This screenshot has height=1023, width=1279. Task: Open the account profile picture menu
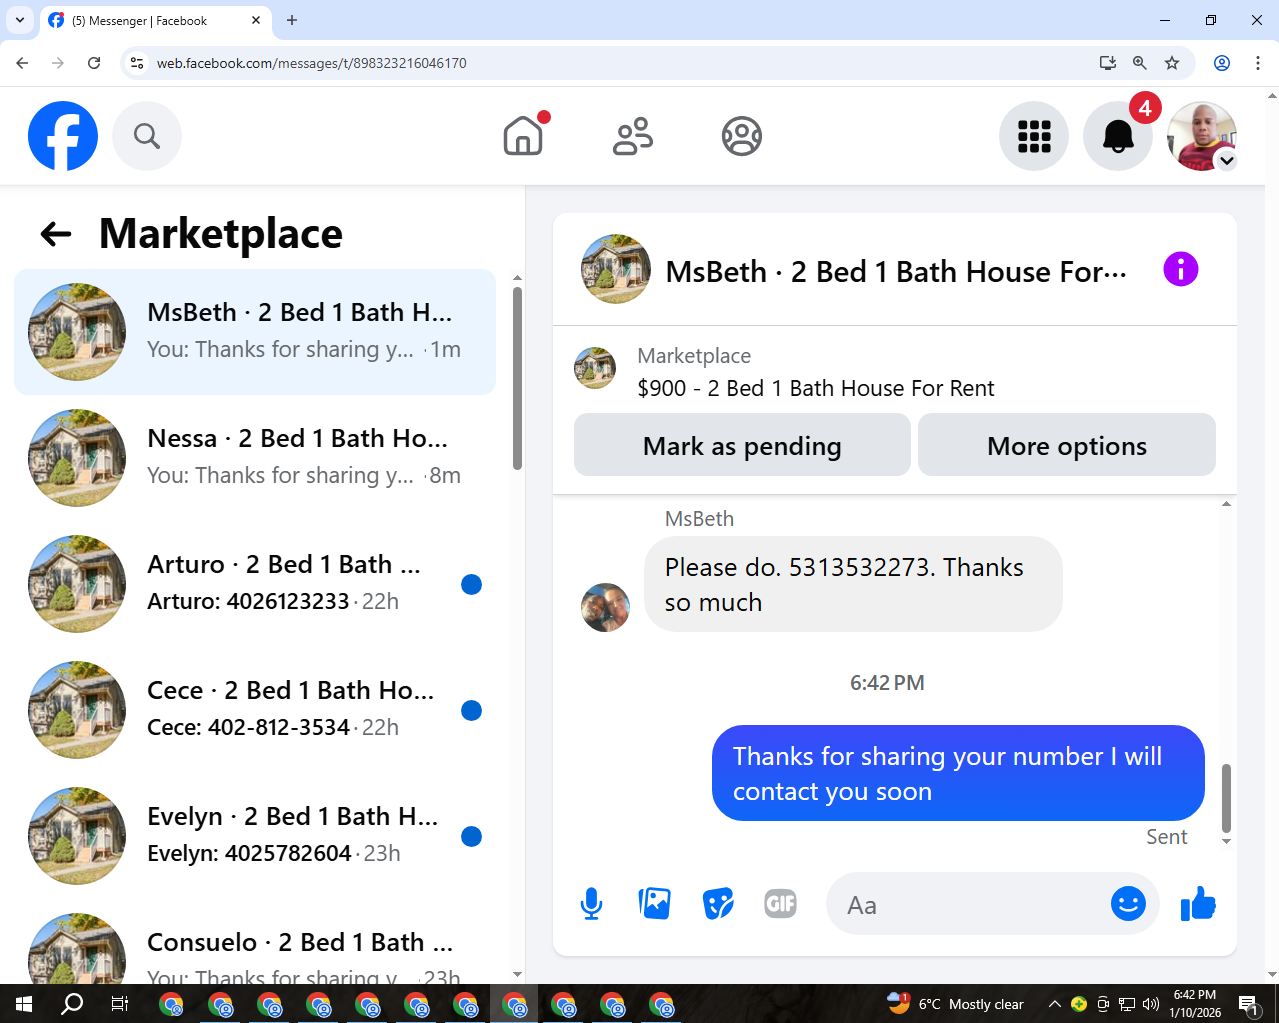[x=1202, y=136]
